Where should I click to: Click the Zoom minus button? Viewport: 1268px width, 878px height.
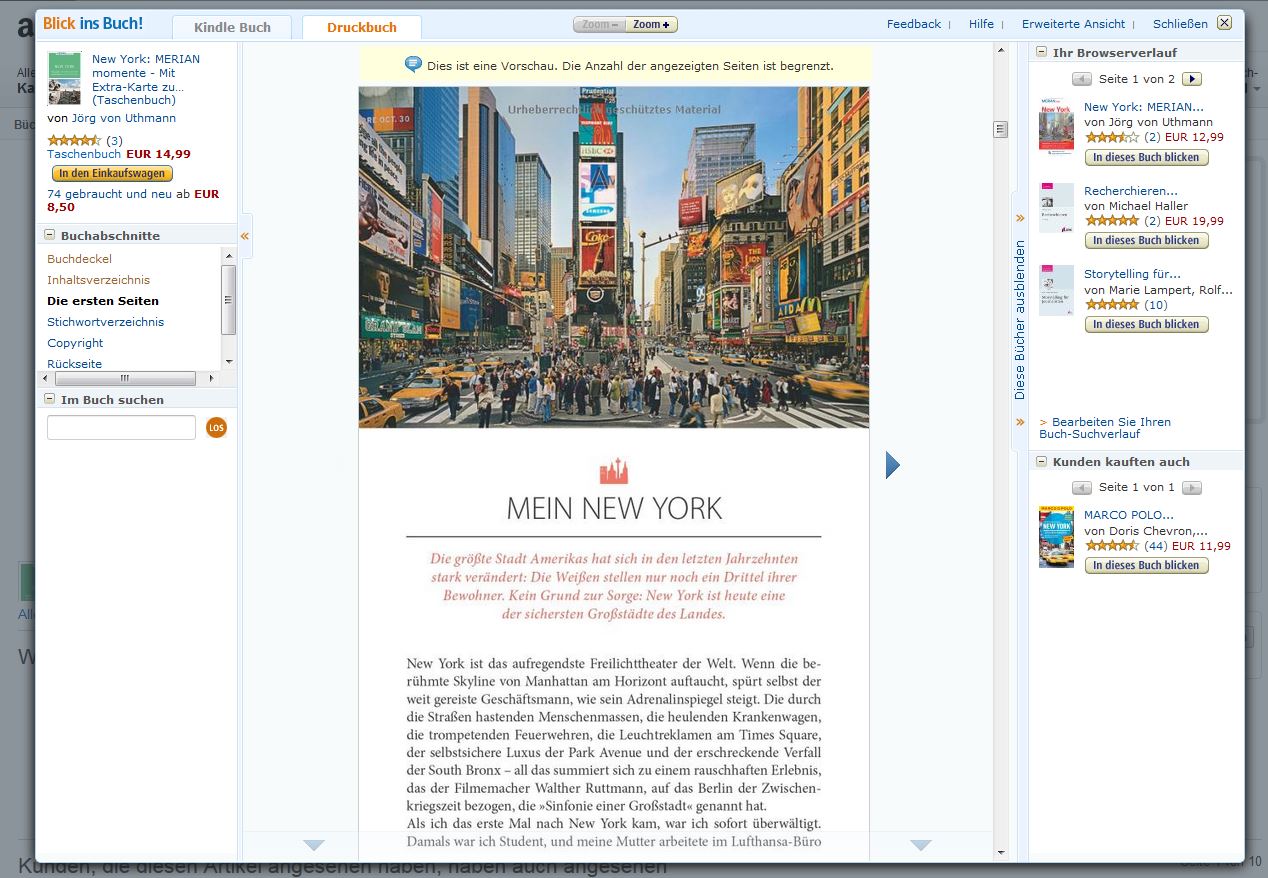[600, 24]
